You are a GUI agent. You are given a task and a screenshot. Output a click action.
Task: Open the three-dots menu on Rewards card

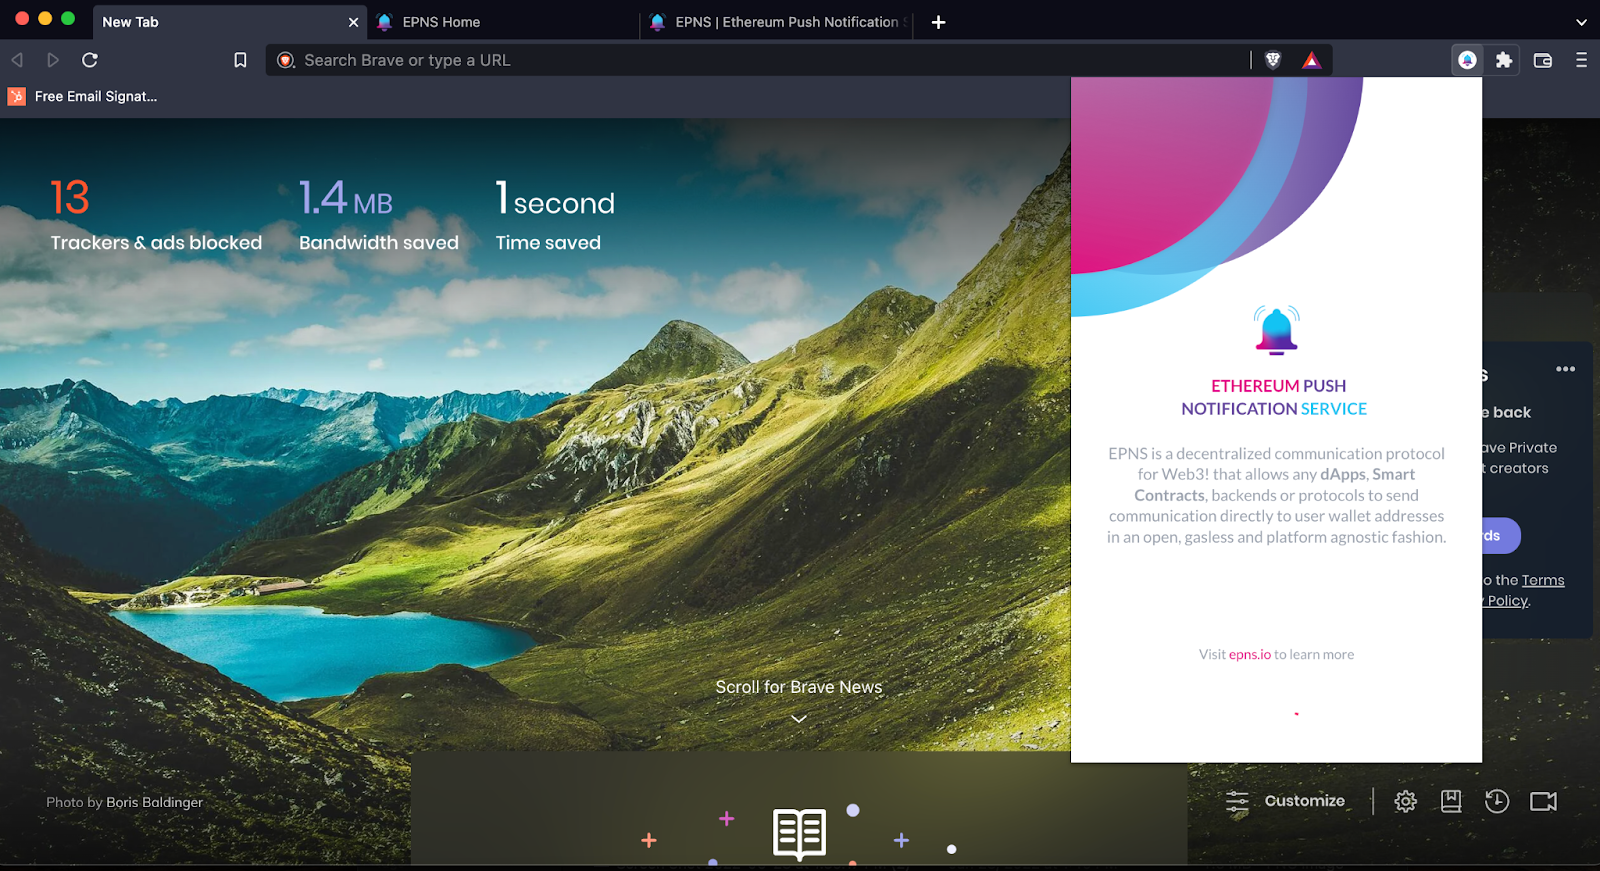coord(1566,369)
